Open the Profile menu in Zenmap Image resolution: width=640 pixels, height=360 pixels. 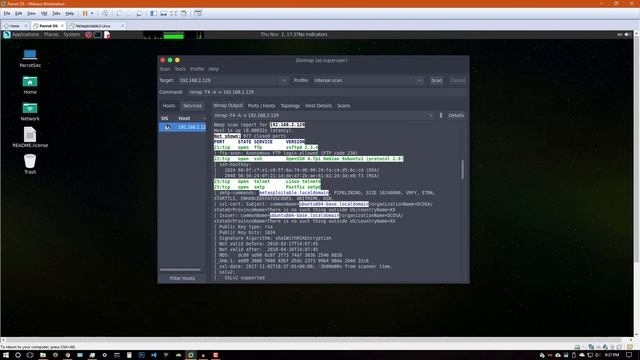[197, 69]
